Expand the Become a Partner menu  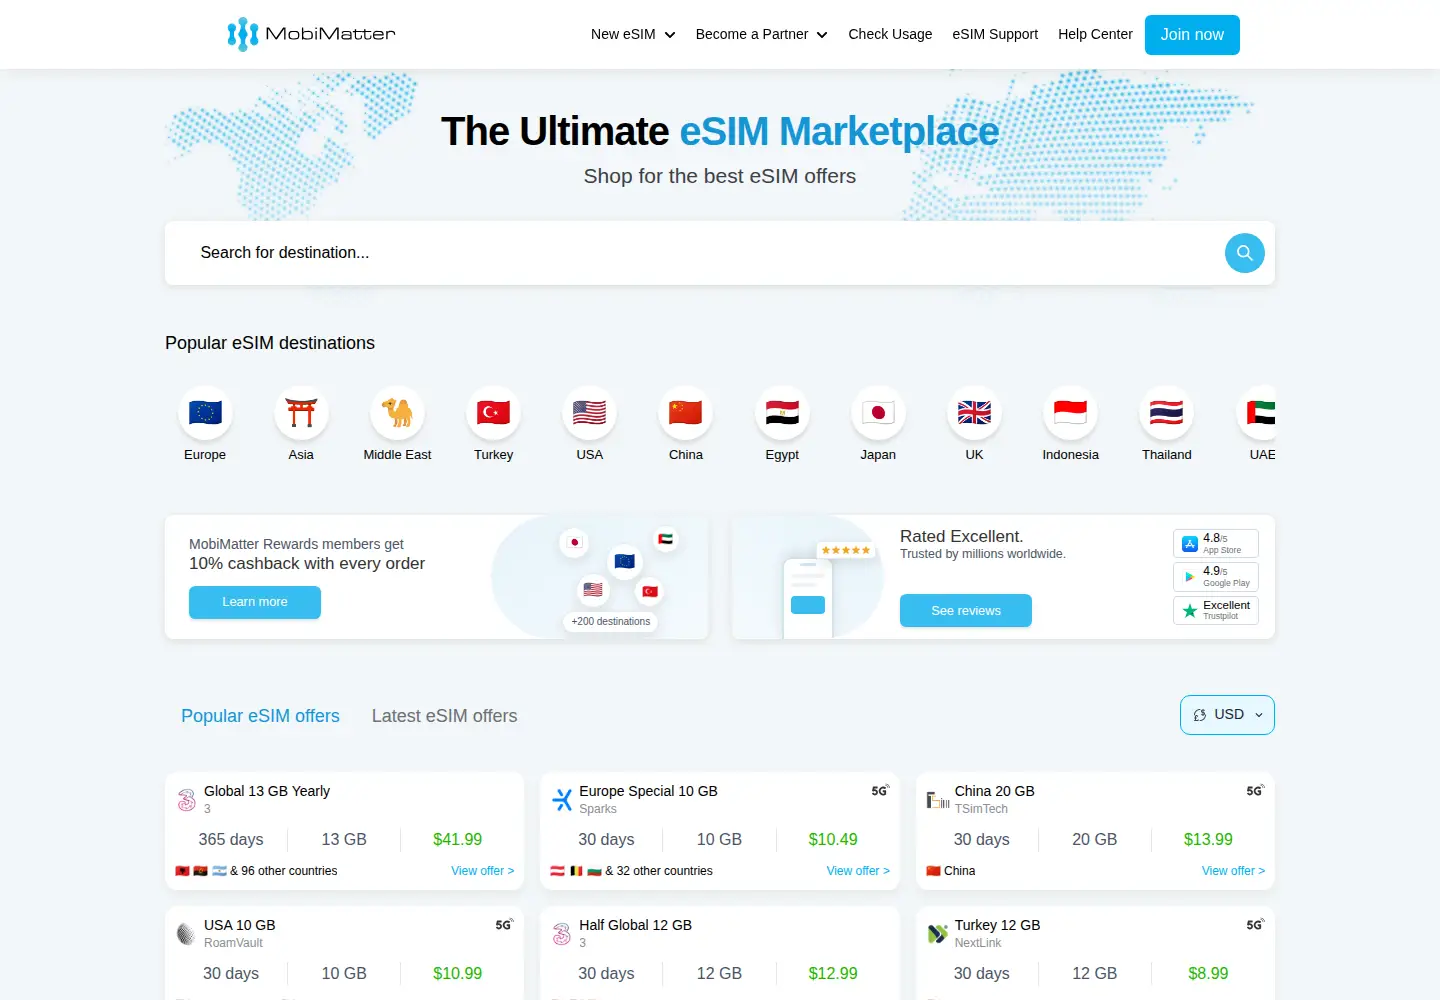point(762,34)
